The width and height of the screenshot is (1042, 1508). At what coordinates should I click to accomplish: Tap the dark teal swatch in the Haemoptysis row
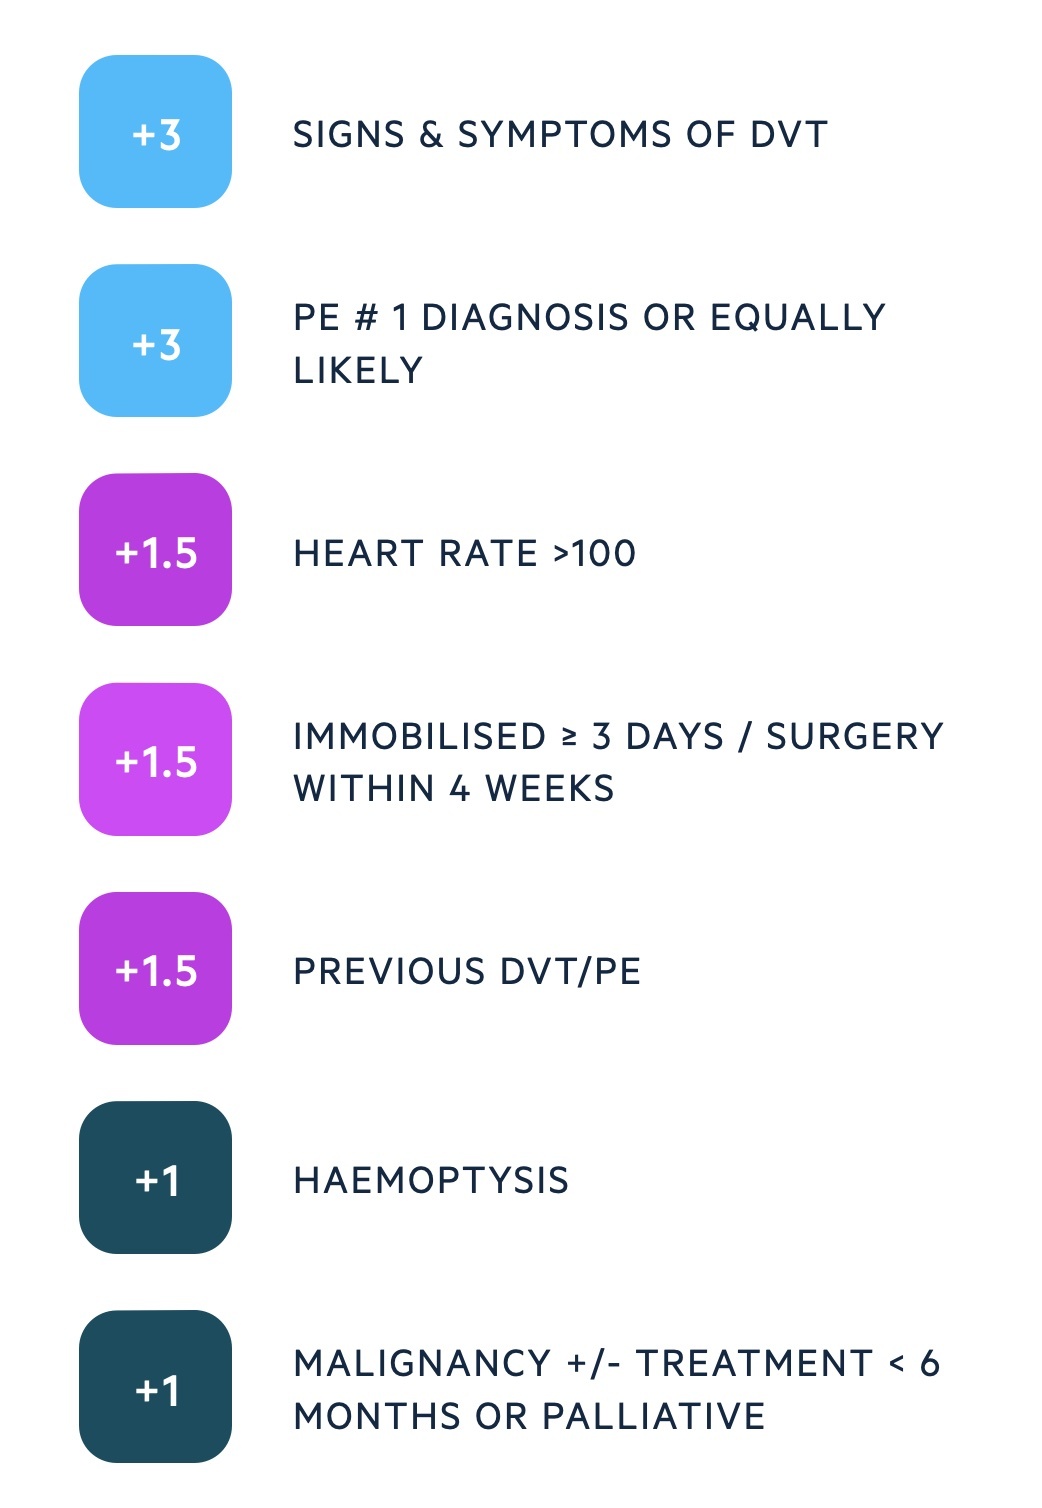click(155, 1178)
